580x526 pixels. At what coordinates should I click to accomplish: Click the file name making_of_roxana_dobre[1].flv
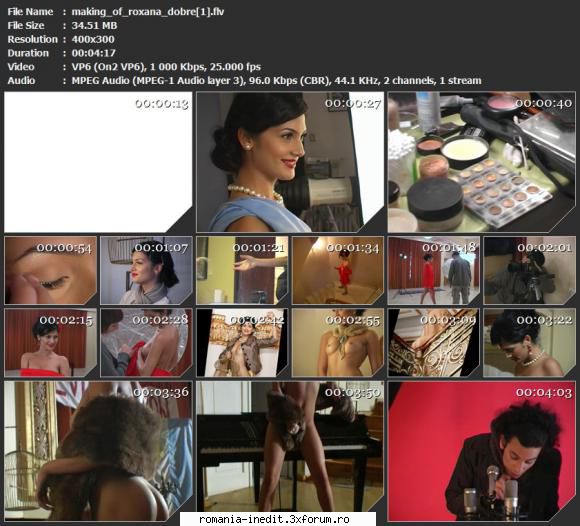click(148, 12)
